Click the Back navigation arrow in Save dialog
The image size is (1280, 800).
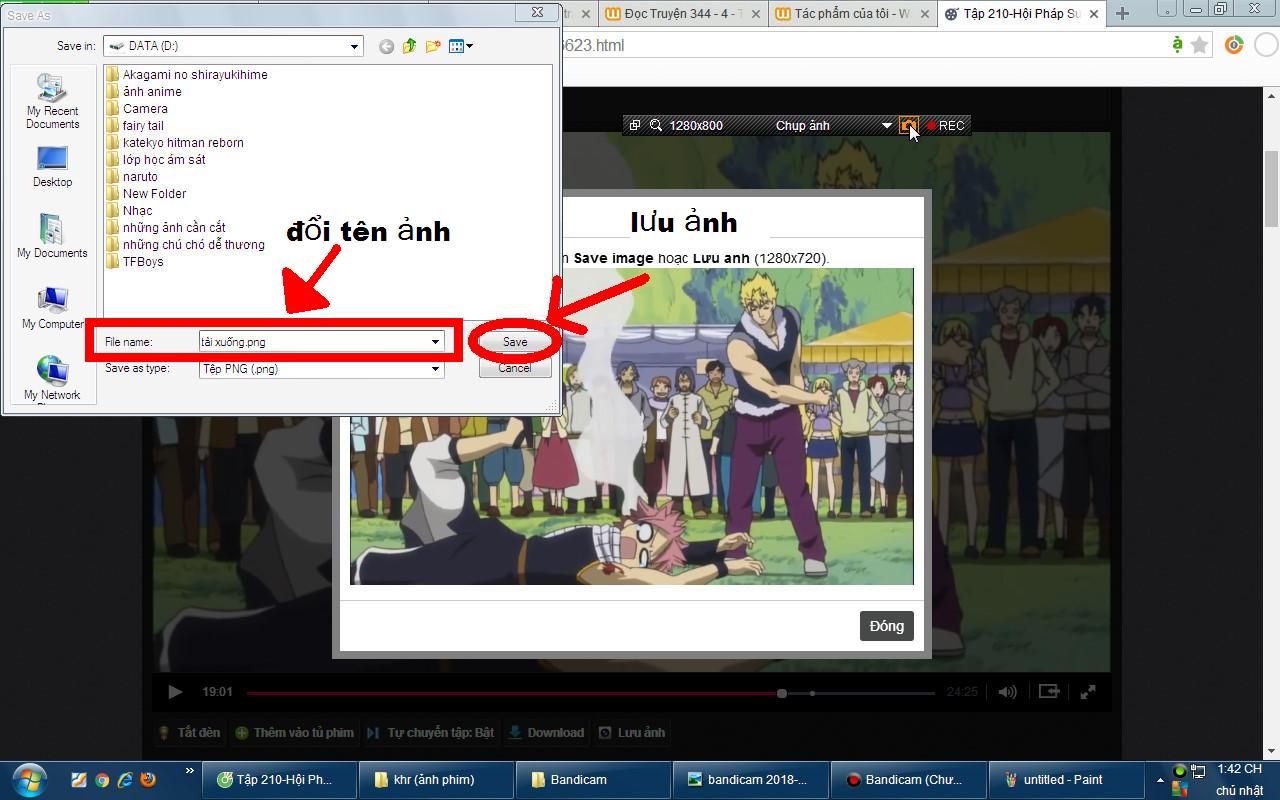pos(387,46)
